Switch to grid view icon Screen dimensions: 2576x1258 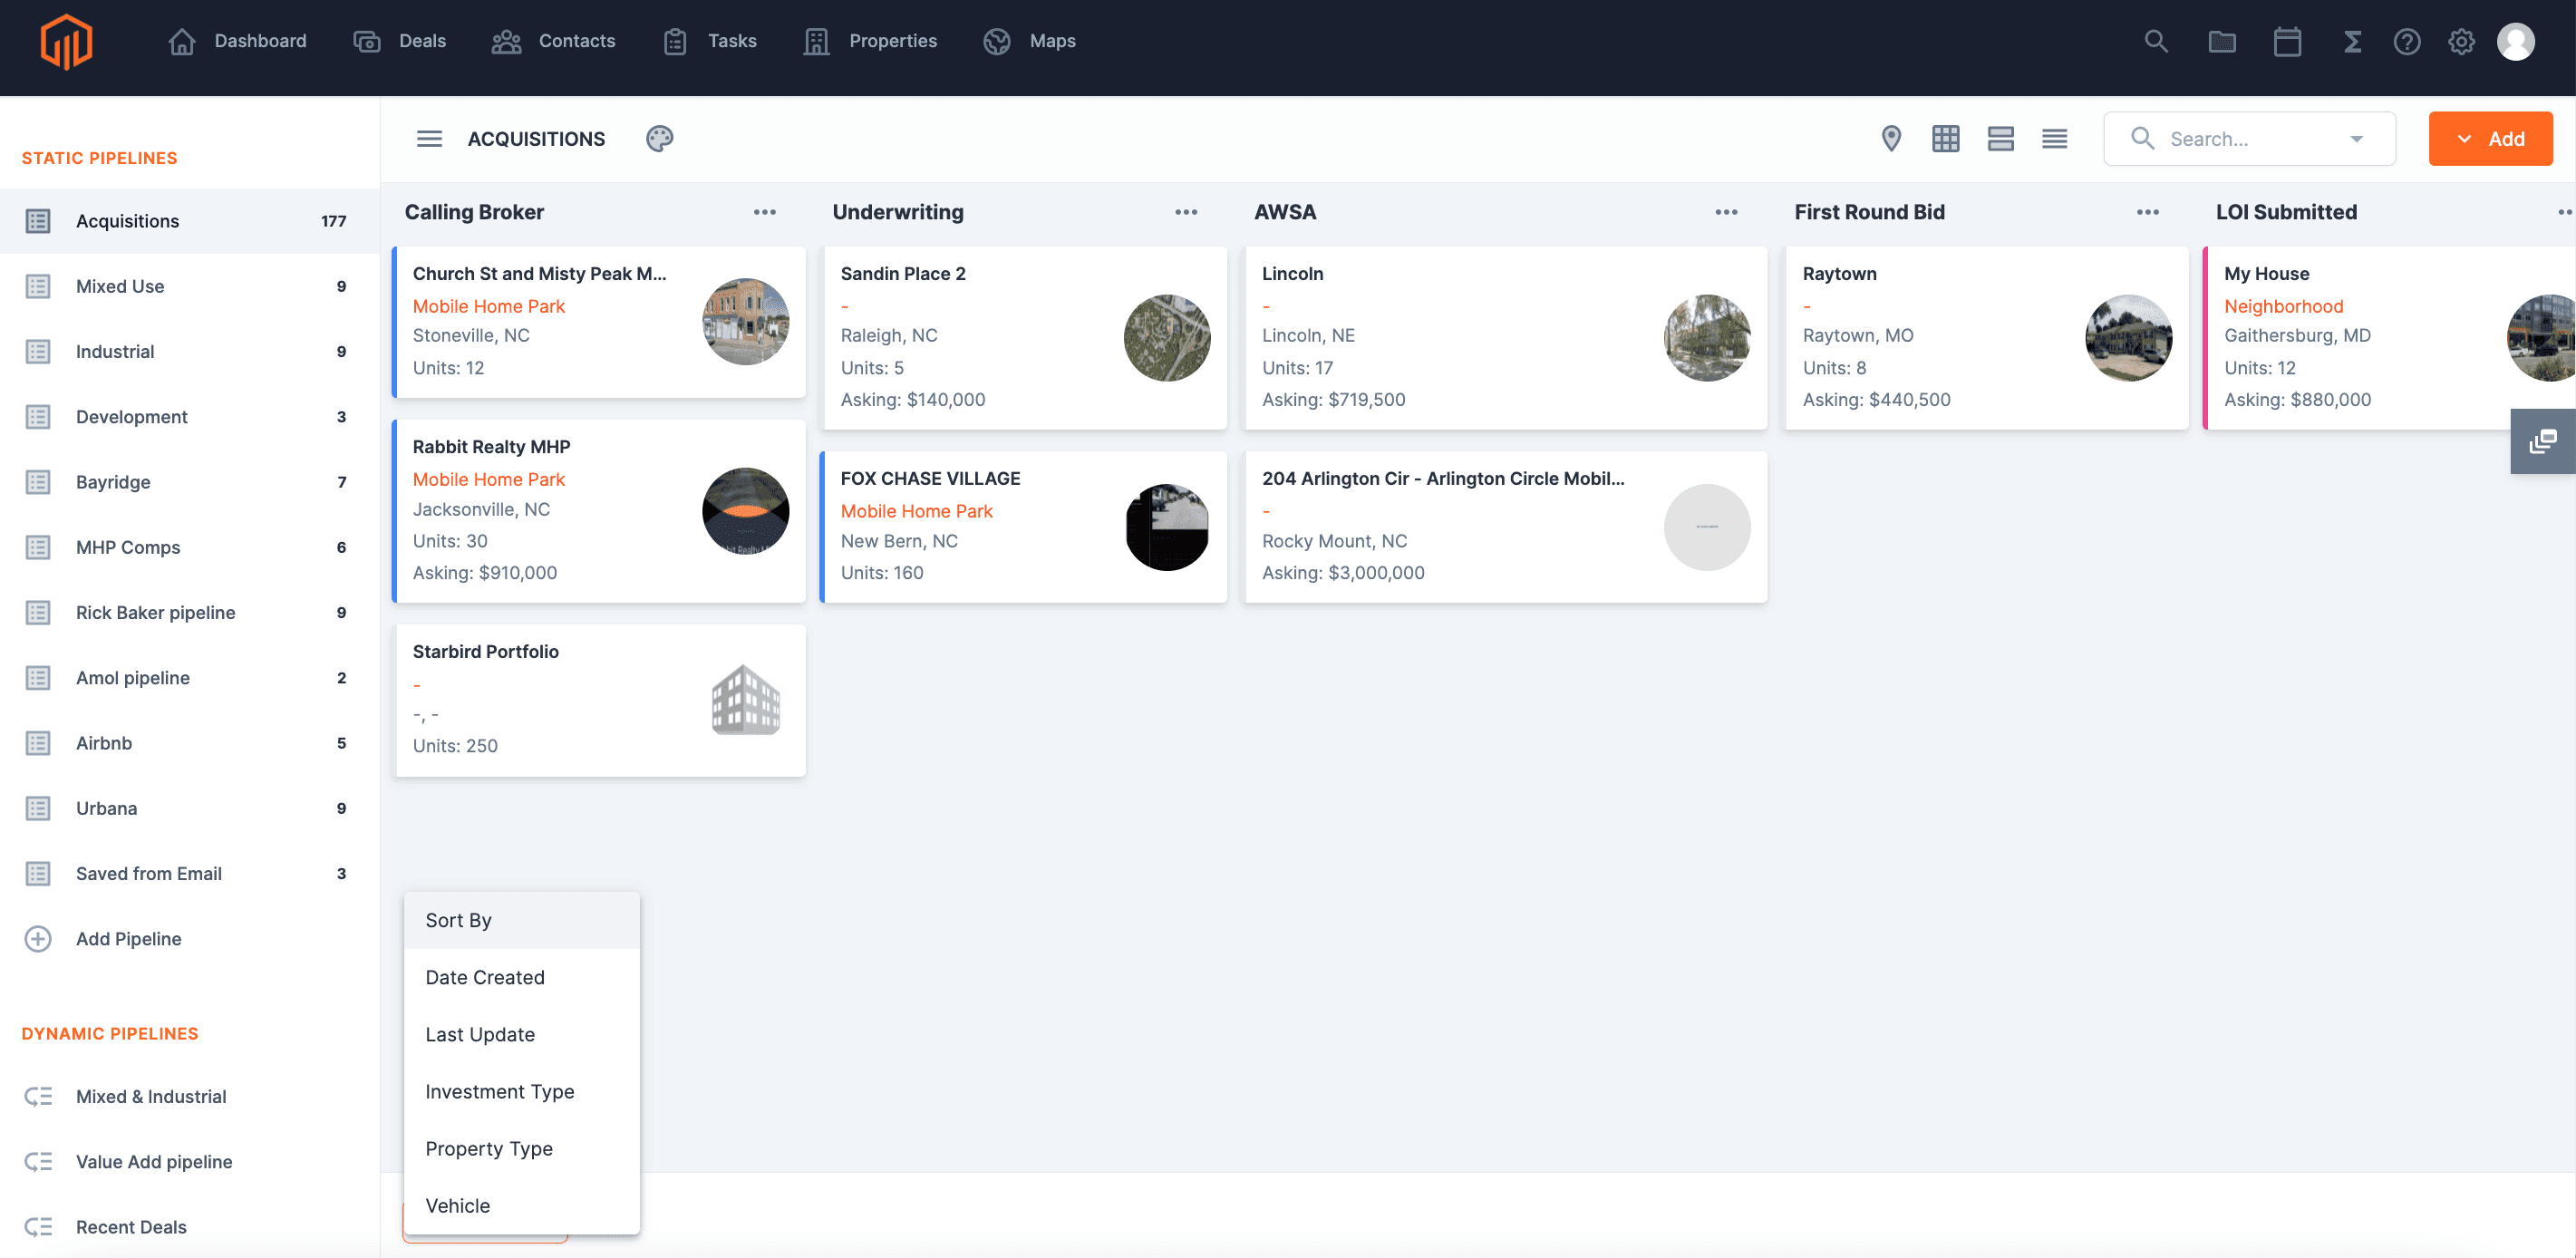(x=1945, y=139)
